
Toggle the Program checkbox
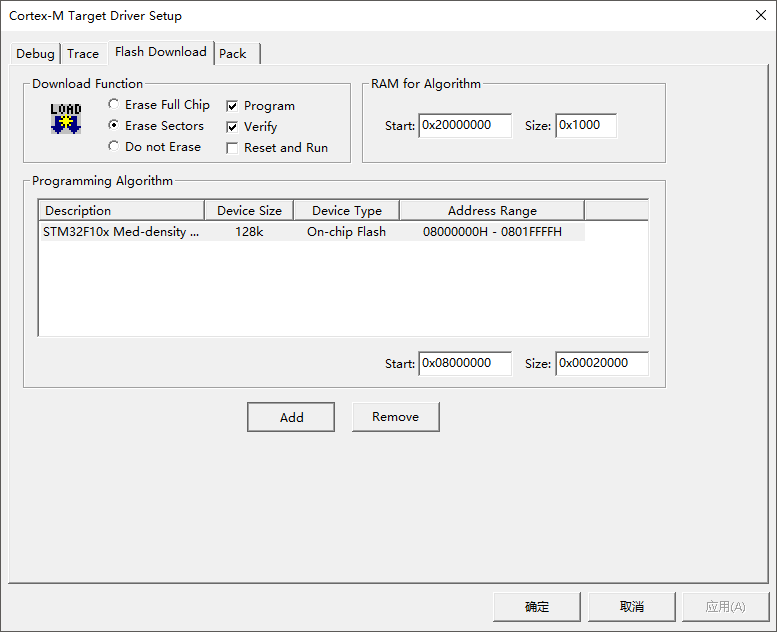[x=232, y=106]
